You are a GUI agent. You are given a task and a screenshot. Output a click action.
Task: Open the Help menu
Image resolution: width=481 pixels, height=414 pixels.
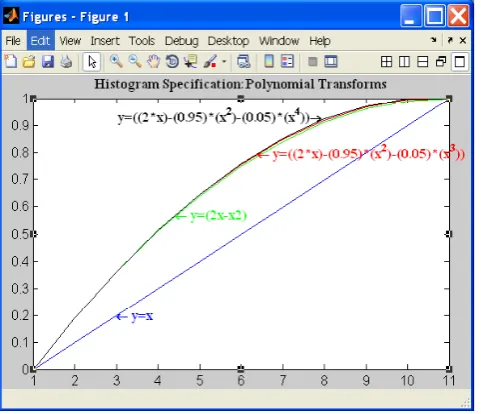click(320, 41)
